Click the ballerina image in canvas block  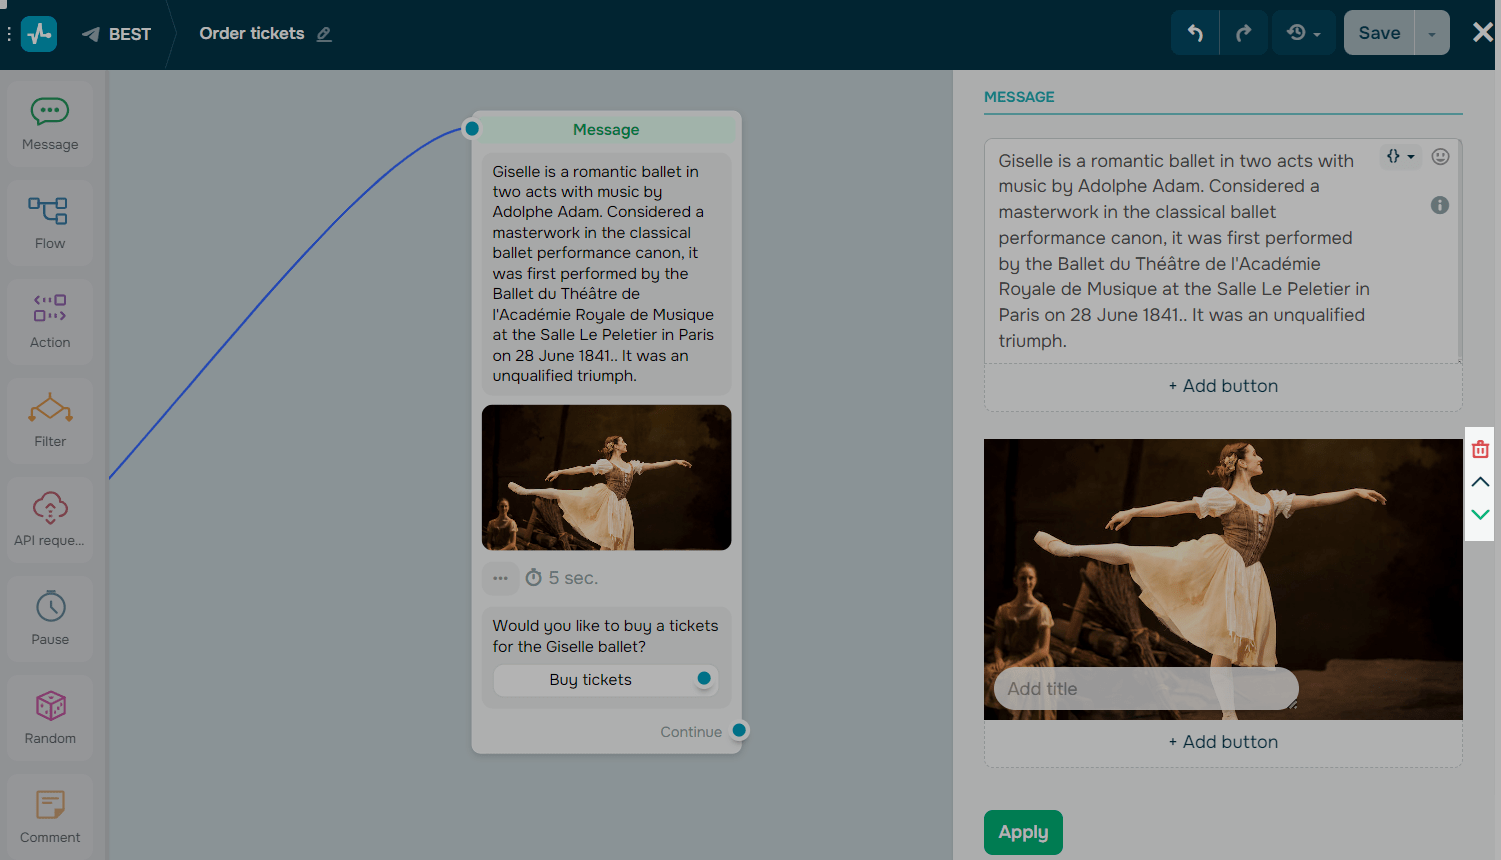pos(606,477)
